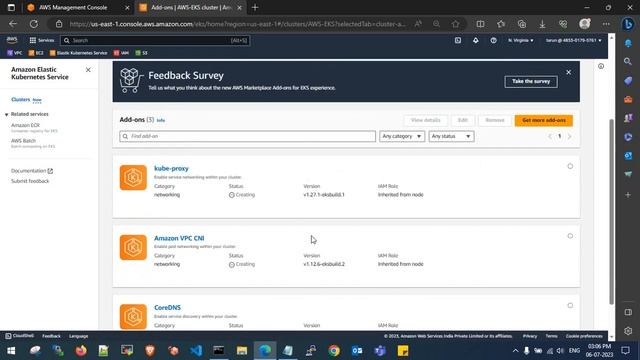The width and height of the screenshot is (640, 360).
Task: Click Get more add-ons button
Action: pyautogui.click(x=544, y=120)
